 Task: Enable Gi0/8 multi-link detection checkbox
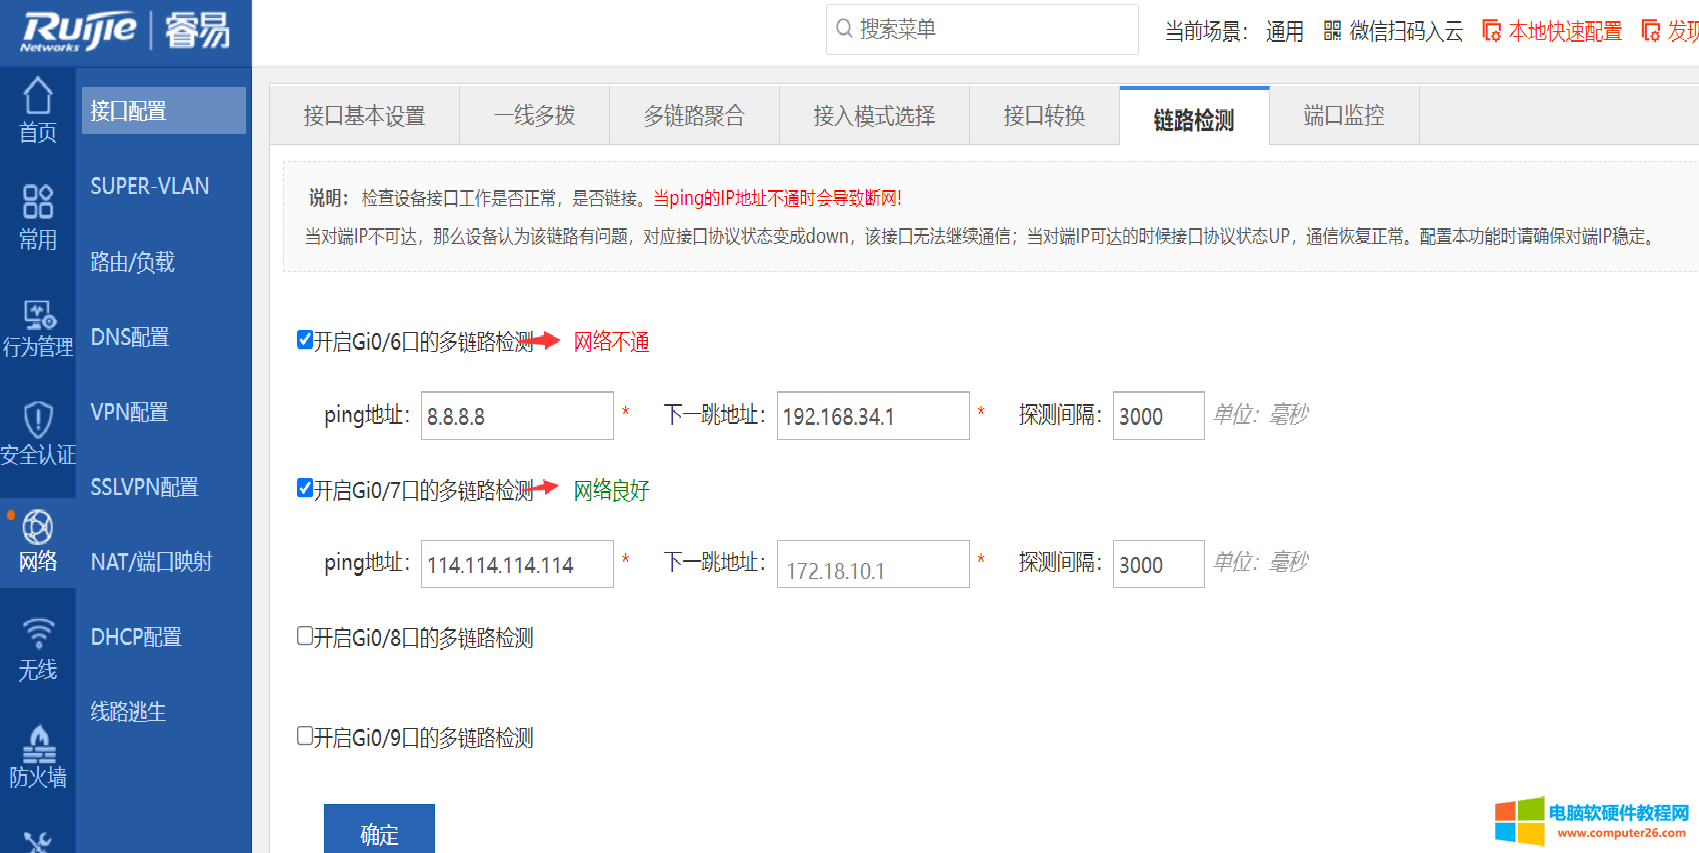pyautogui.click(x=305, y=636)
